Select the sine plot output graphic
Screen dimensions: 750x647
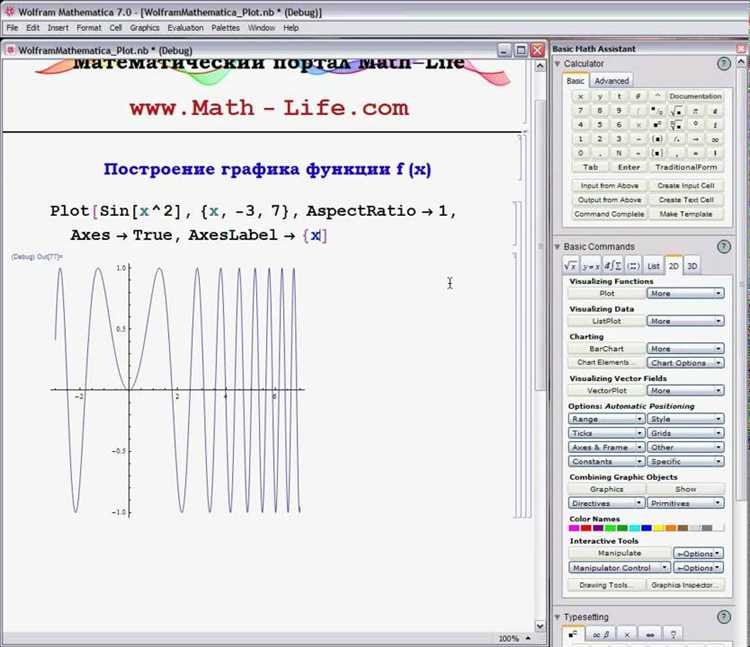[x=177, y=390]
